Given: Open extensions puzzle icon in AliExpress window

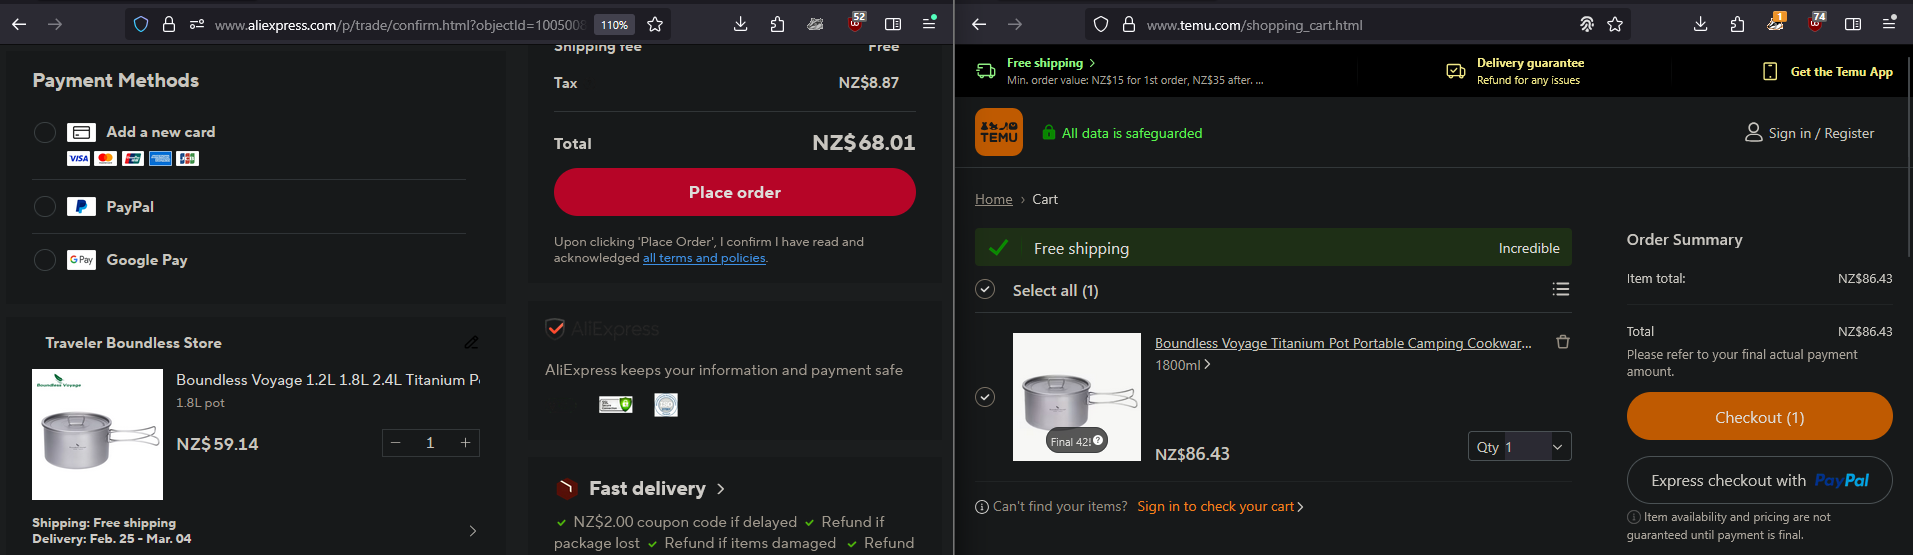Looking at the screenshot, I should tap(777, 24).
